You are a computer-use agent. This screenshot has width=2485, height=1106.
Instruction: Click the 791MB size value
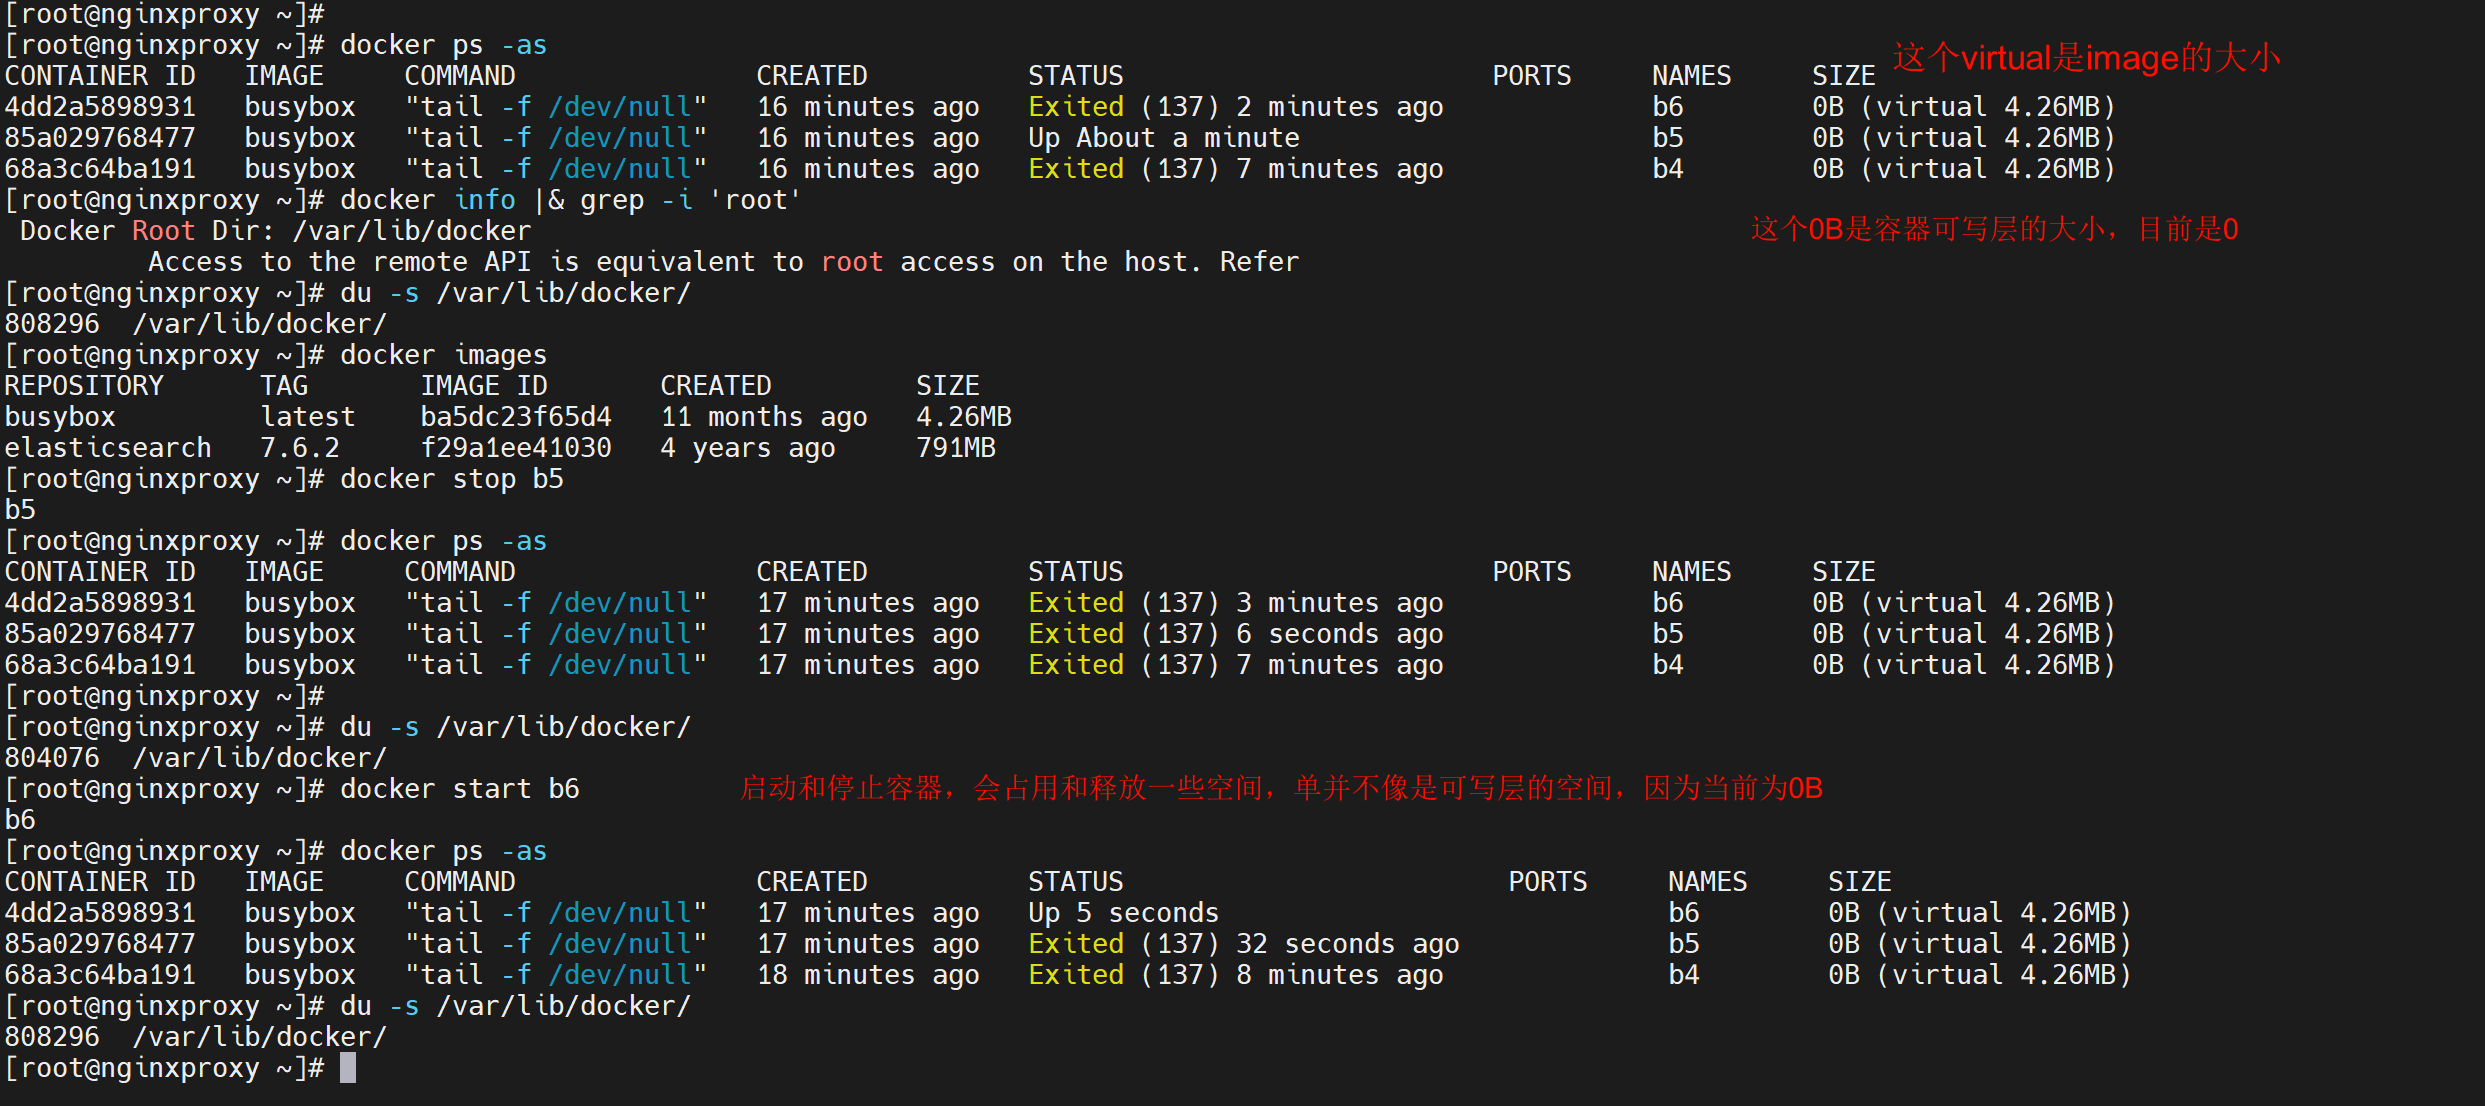tap(955, 448)
